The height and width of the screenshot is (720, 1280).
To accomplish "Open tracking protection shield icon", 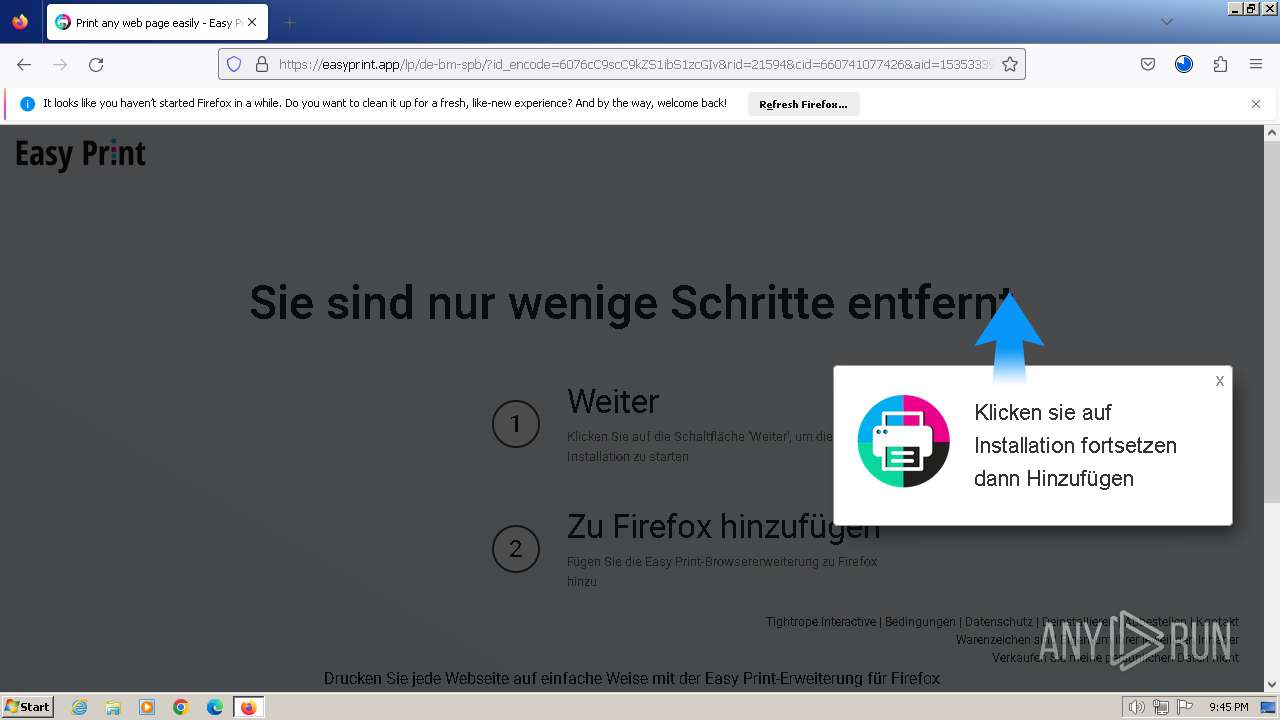I will pyautogui.click(x=234, y=64).
